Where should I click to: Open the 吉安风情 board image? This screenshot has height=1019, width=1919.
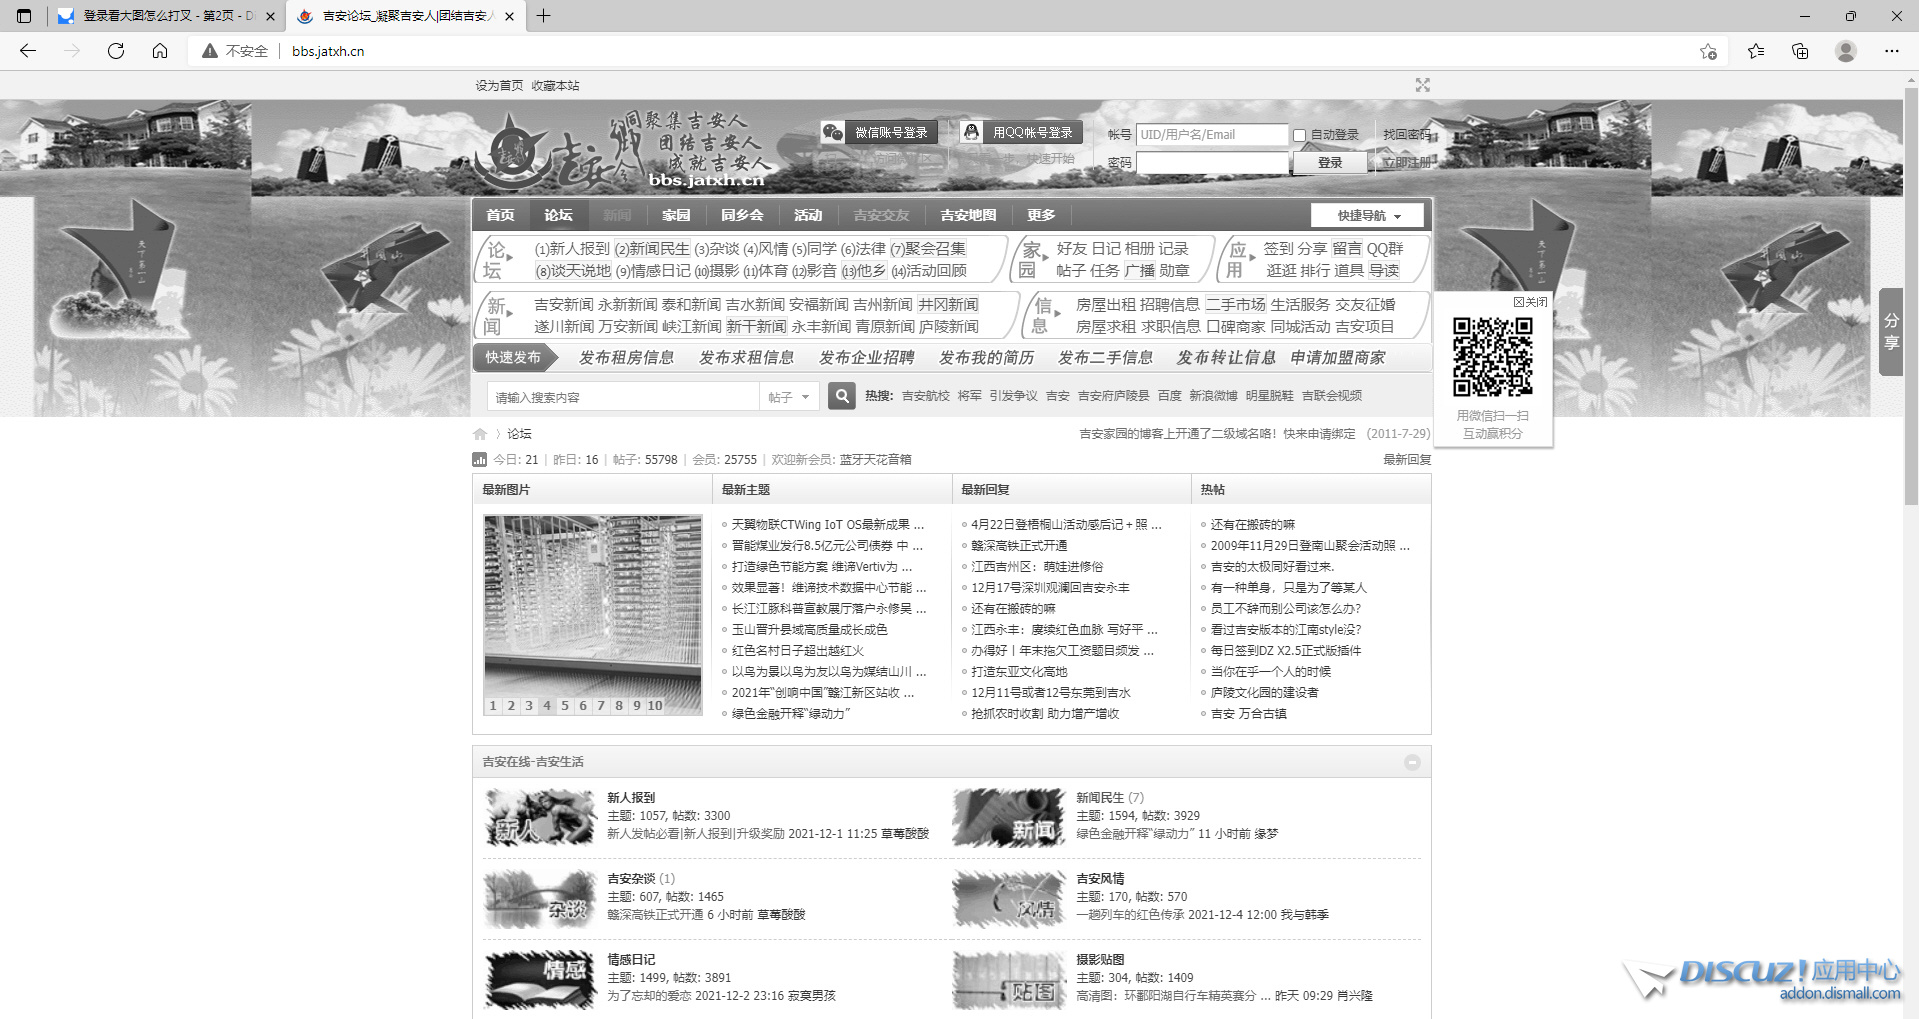click(1009, 899)
